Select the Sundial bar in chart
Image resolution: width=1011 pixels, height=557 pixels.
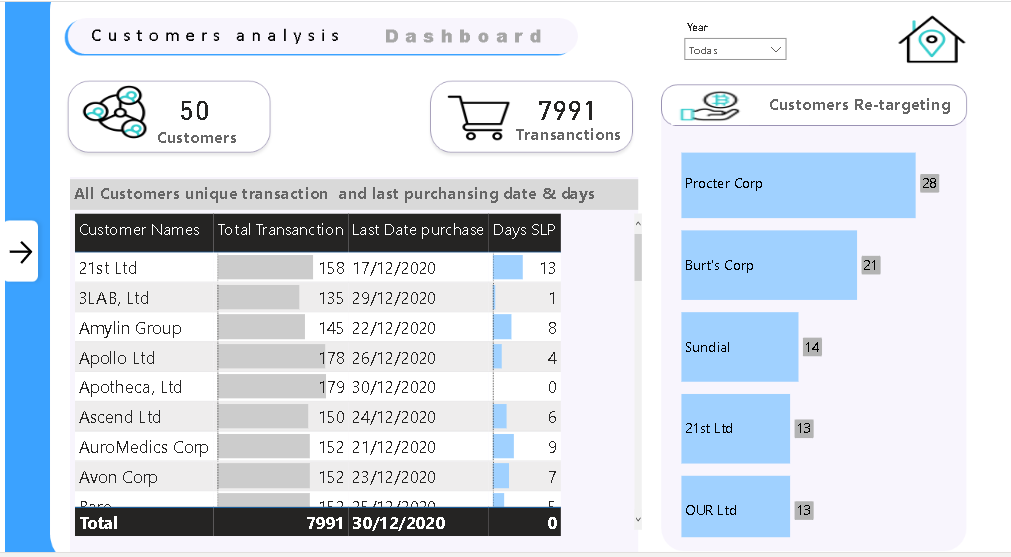click(x=739, y=347)
